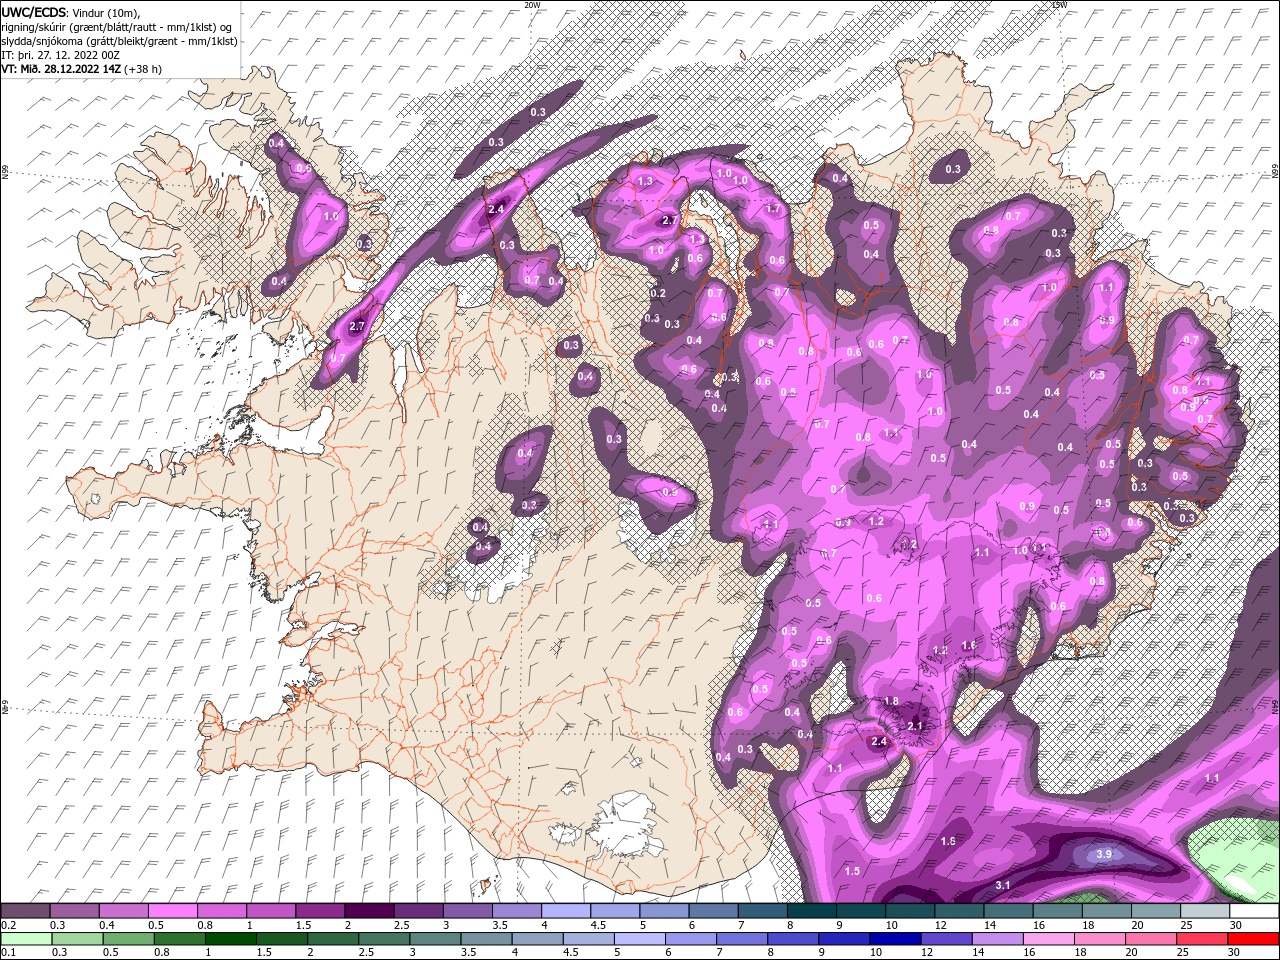Click the lower legend swatch labeled 2.5

coord(383,939)
